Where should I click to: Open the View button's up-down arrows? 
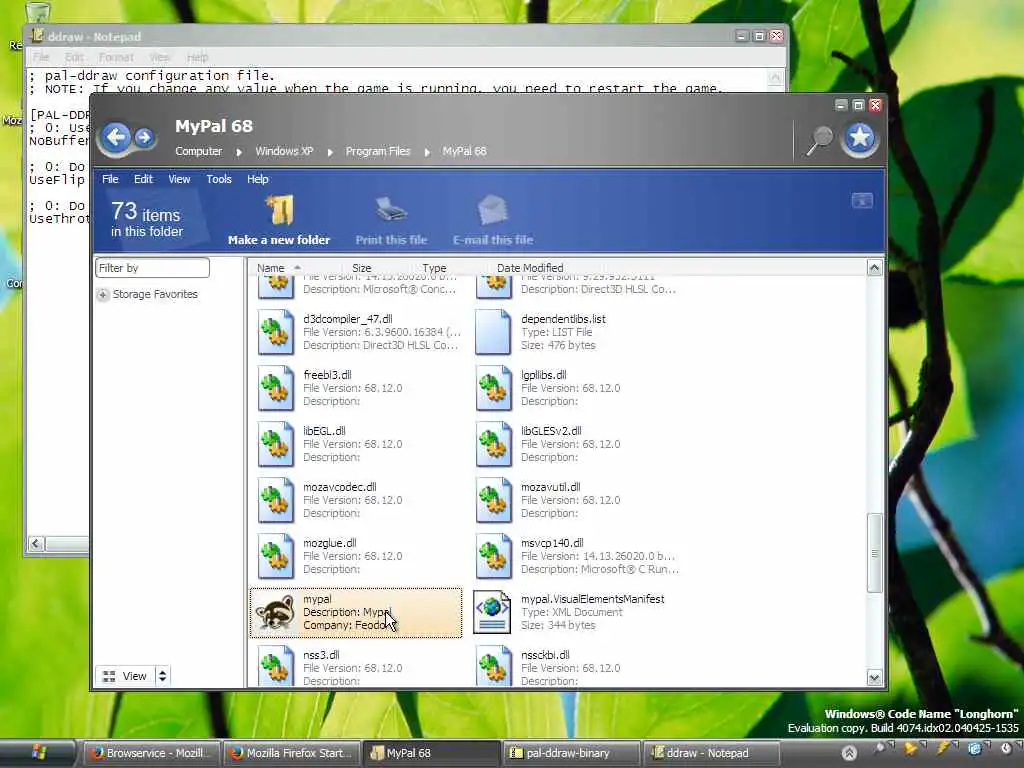pos(163,676)
